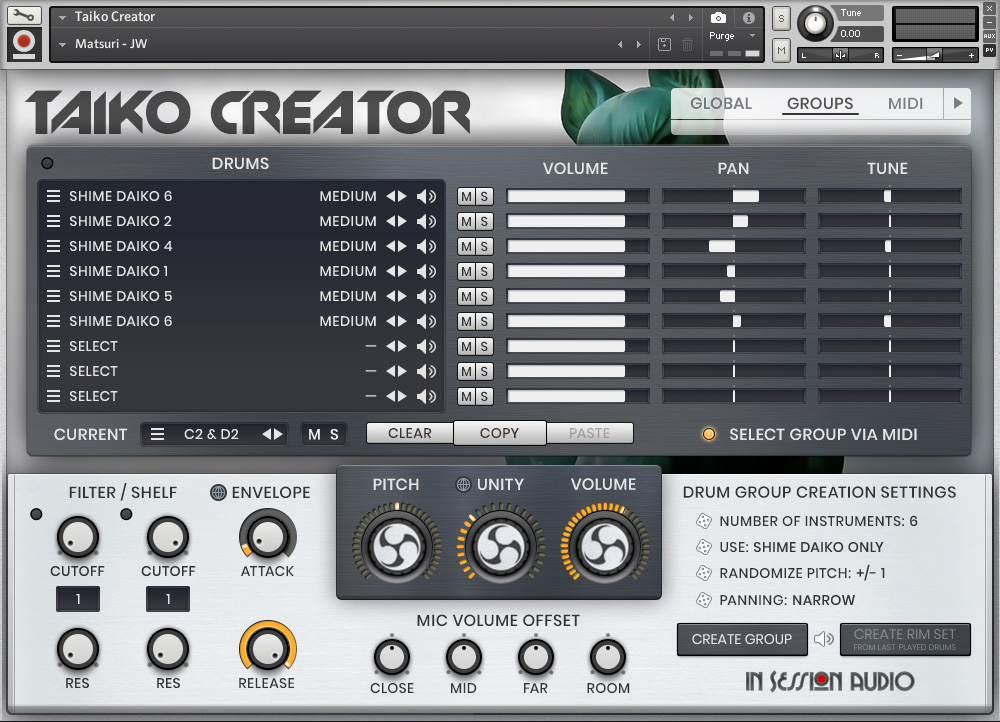Click hamburger icon in Current group box
The image size is (1000, 722).
click(x=158, y=434)
